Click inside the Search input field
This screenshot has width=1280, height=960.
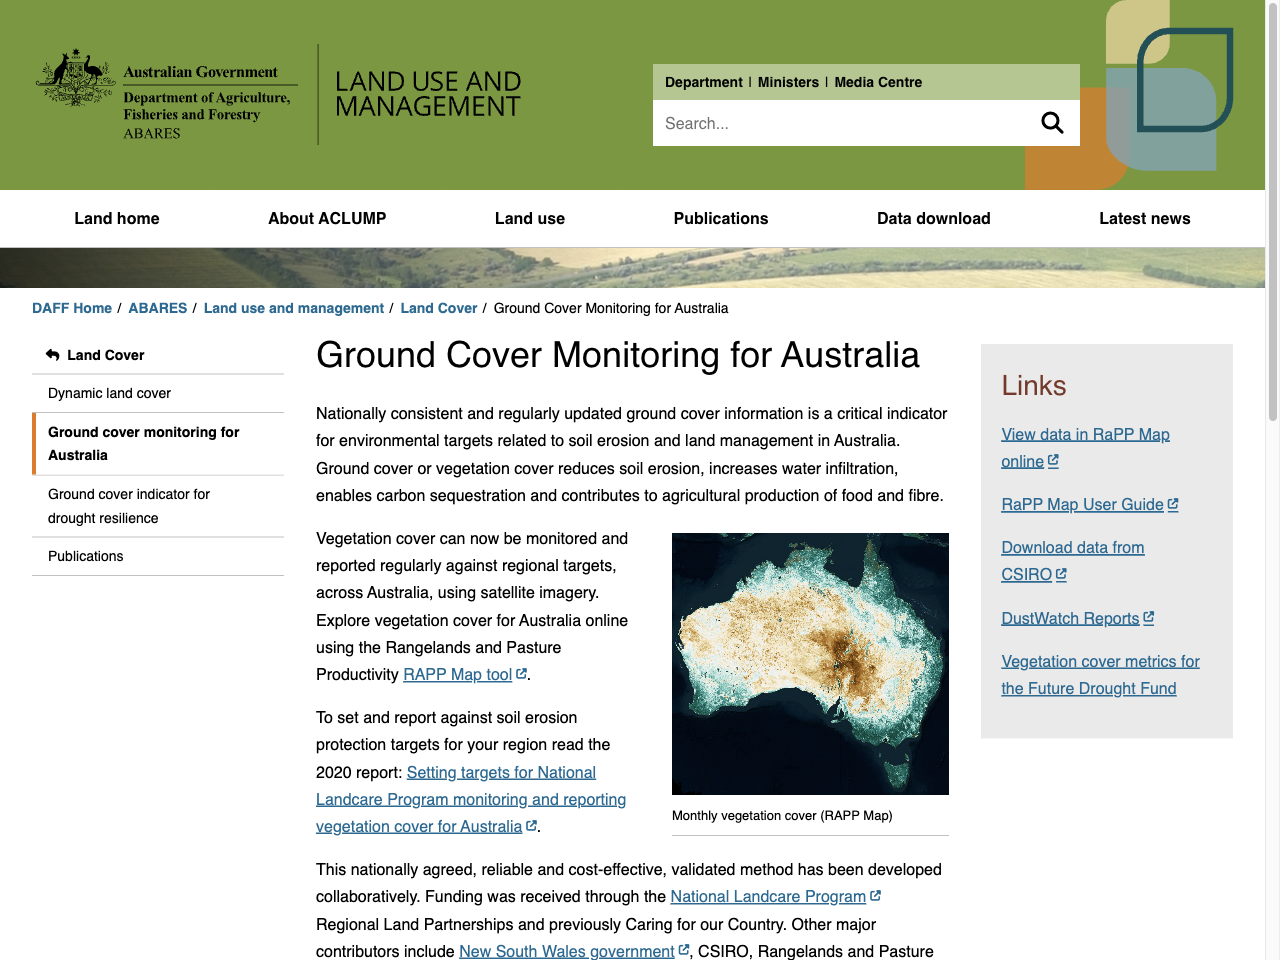(x=850, y=122)
